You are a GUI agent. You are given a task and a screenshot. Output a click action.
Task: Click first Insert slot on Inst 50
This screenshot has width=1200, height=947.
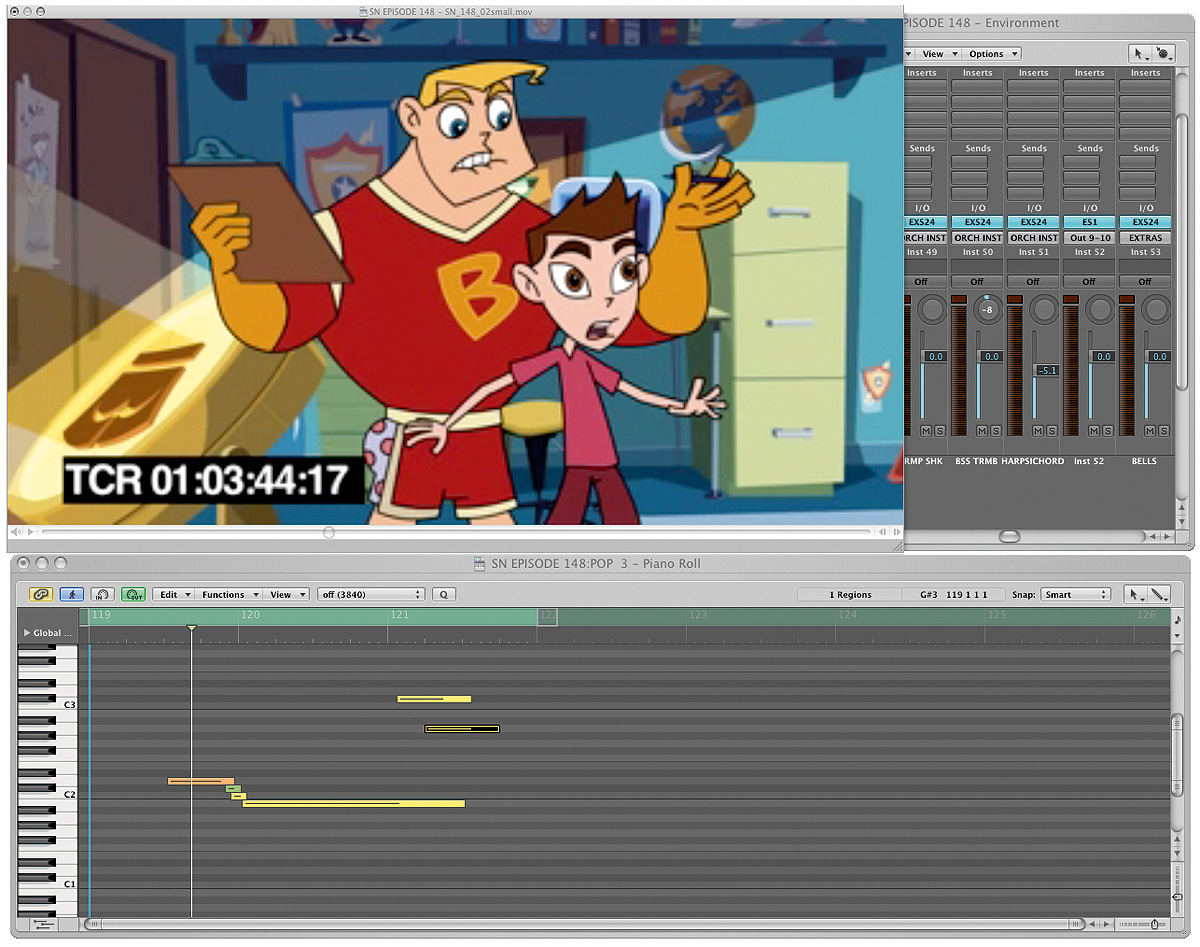pos(978,87)
